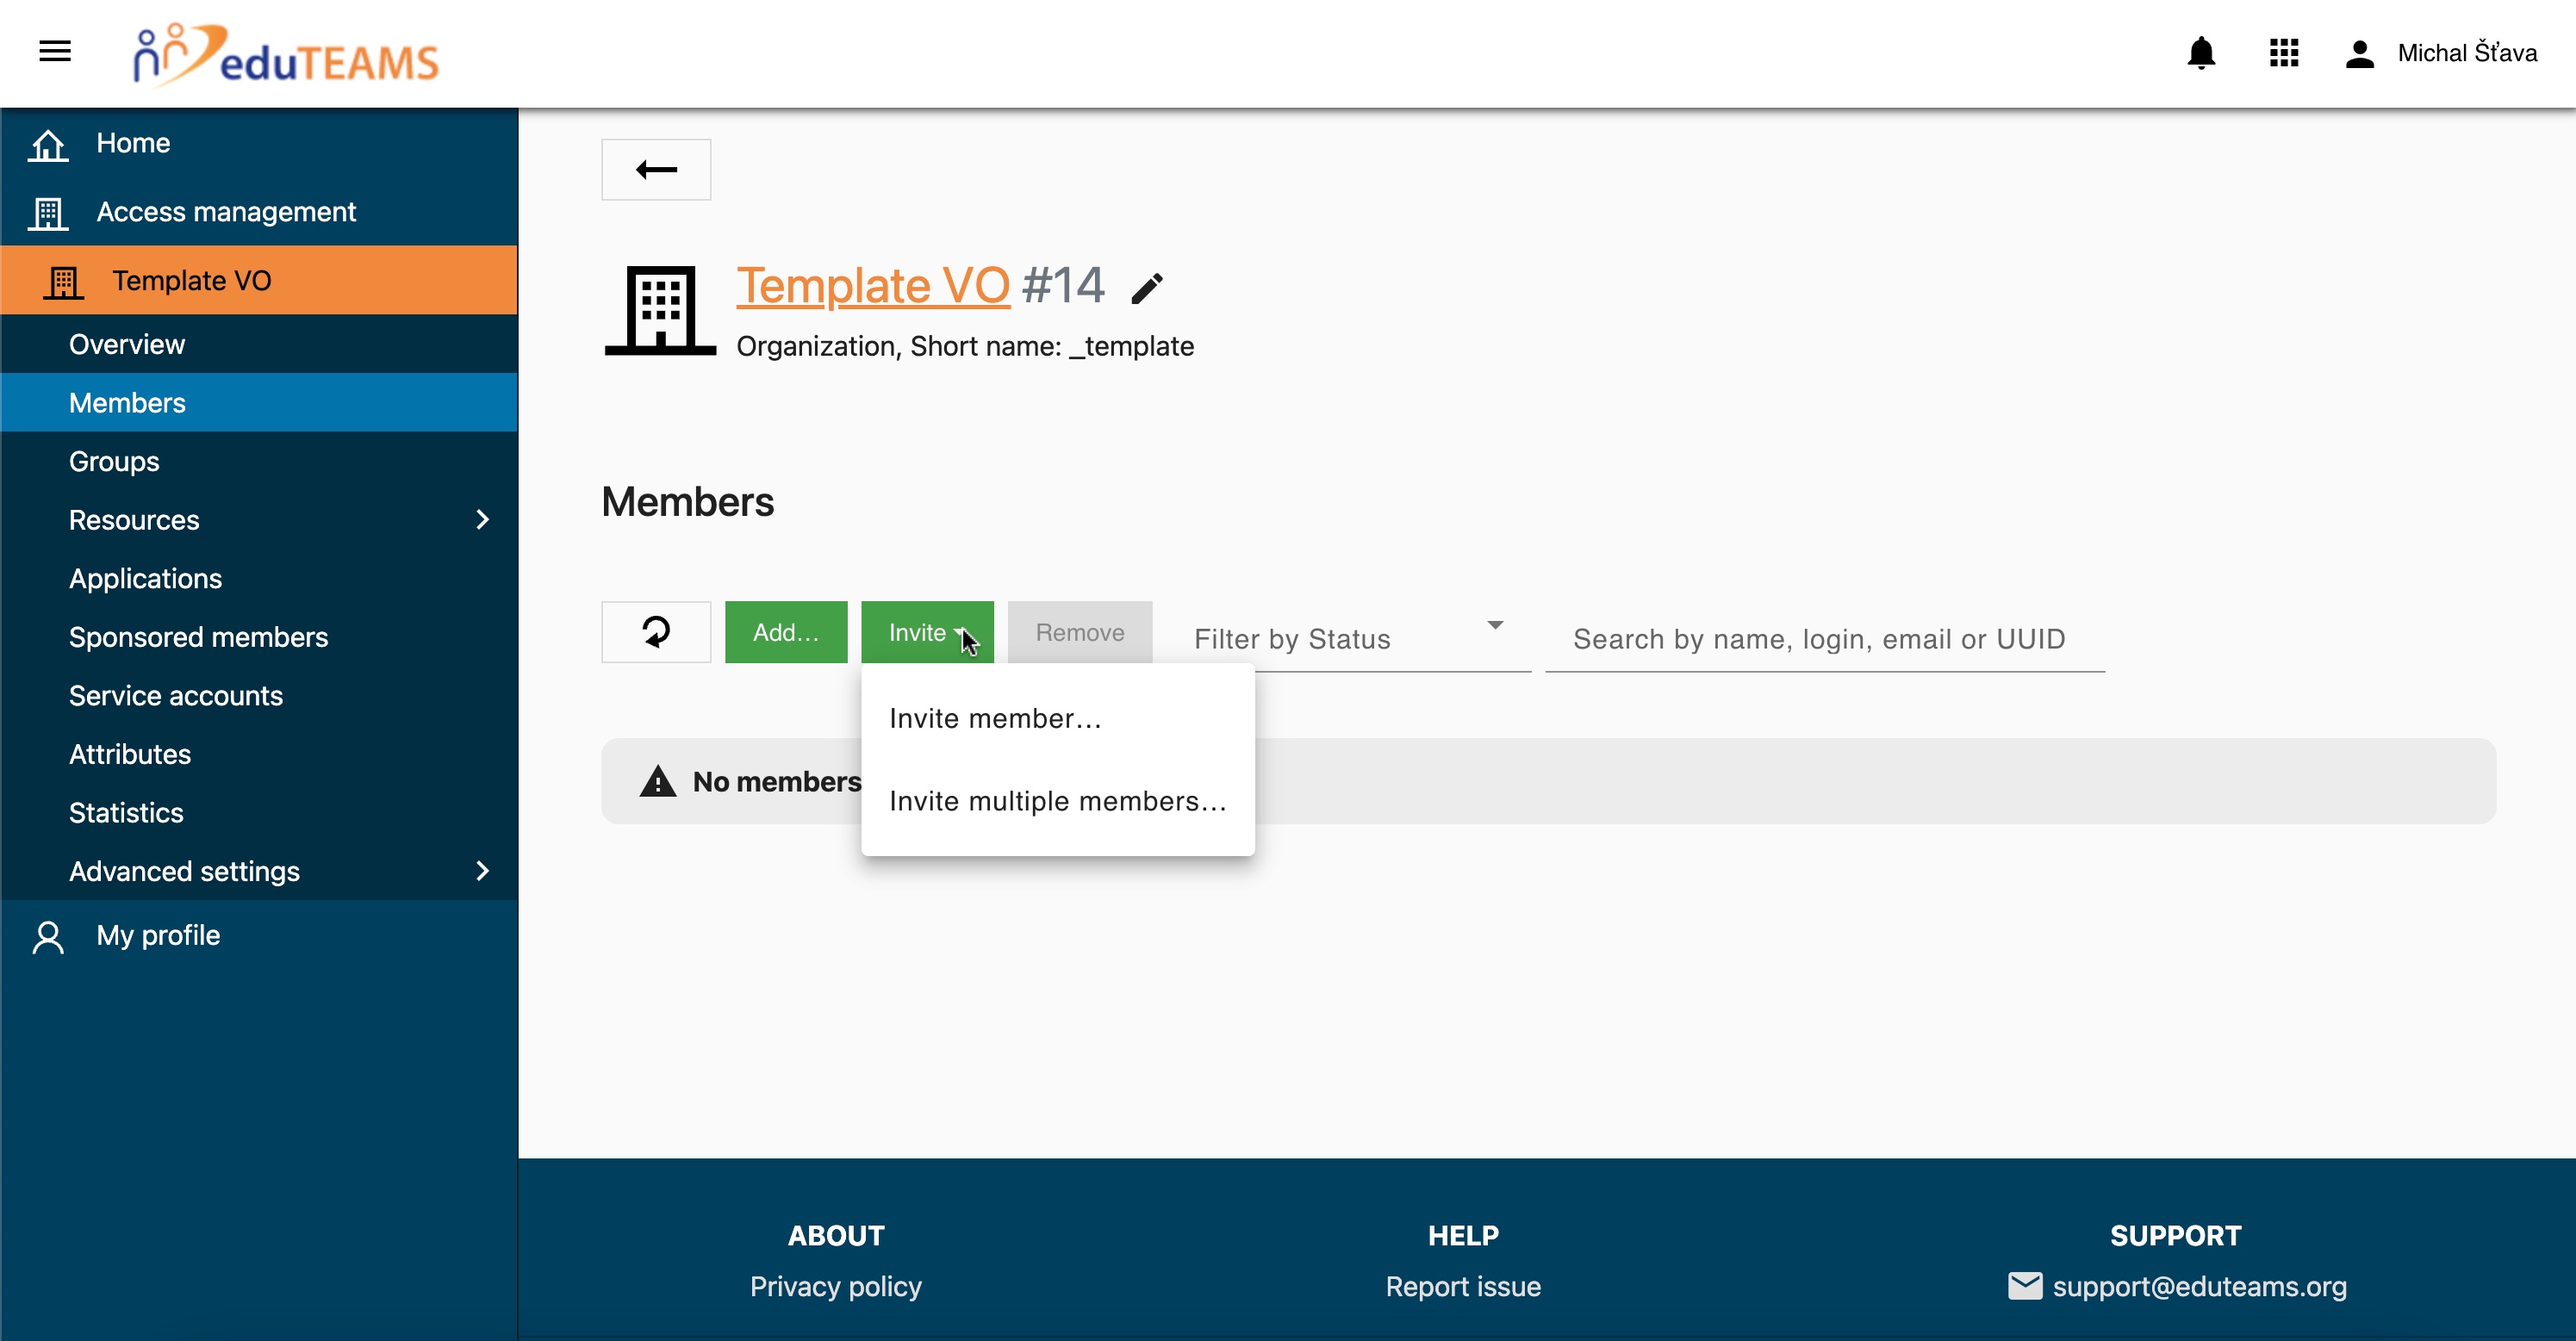Go to Home in sidebar
This screenshot has width=2576, height=1341.
(259, 143)
